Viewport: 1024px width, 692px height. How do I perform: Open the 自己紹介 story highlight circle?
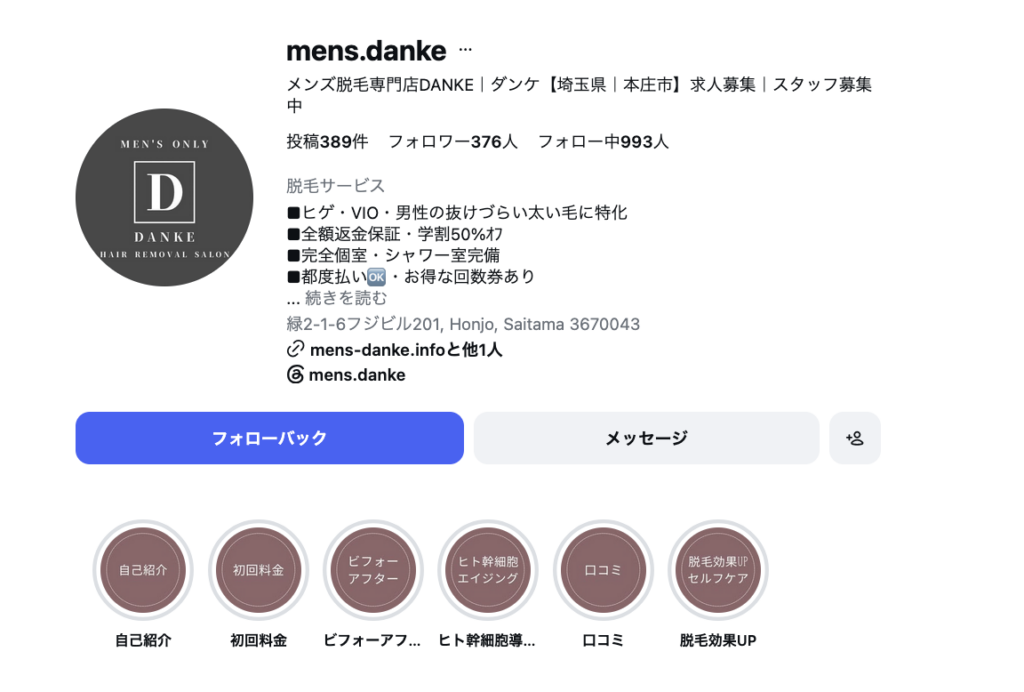tap(143, 570)
